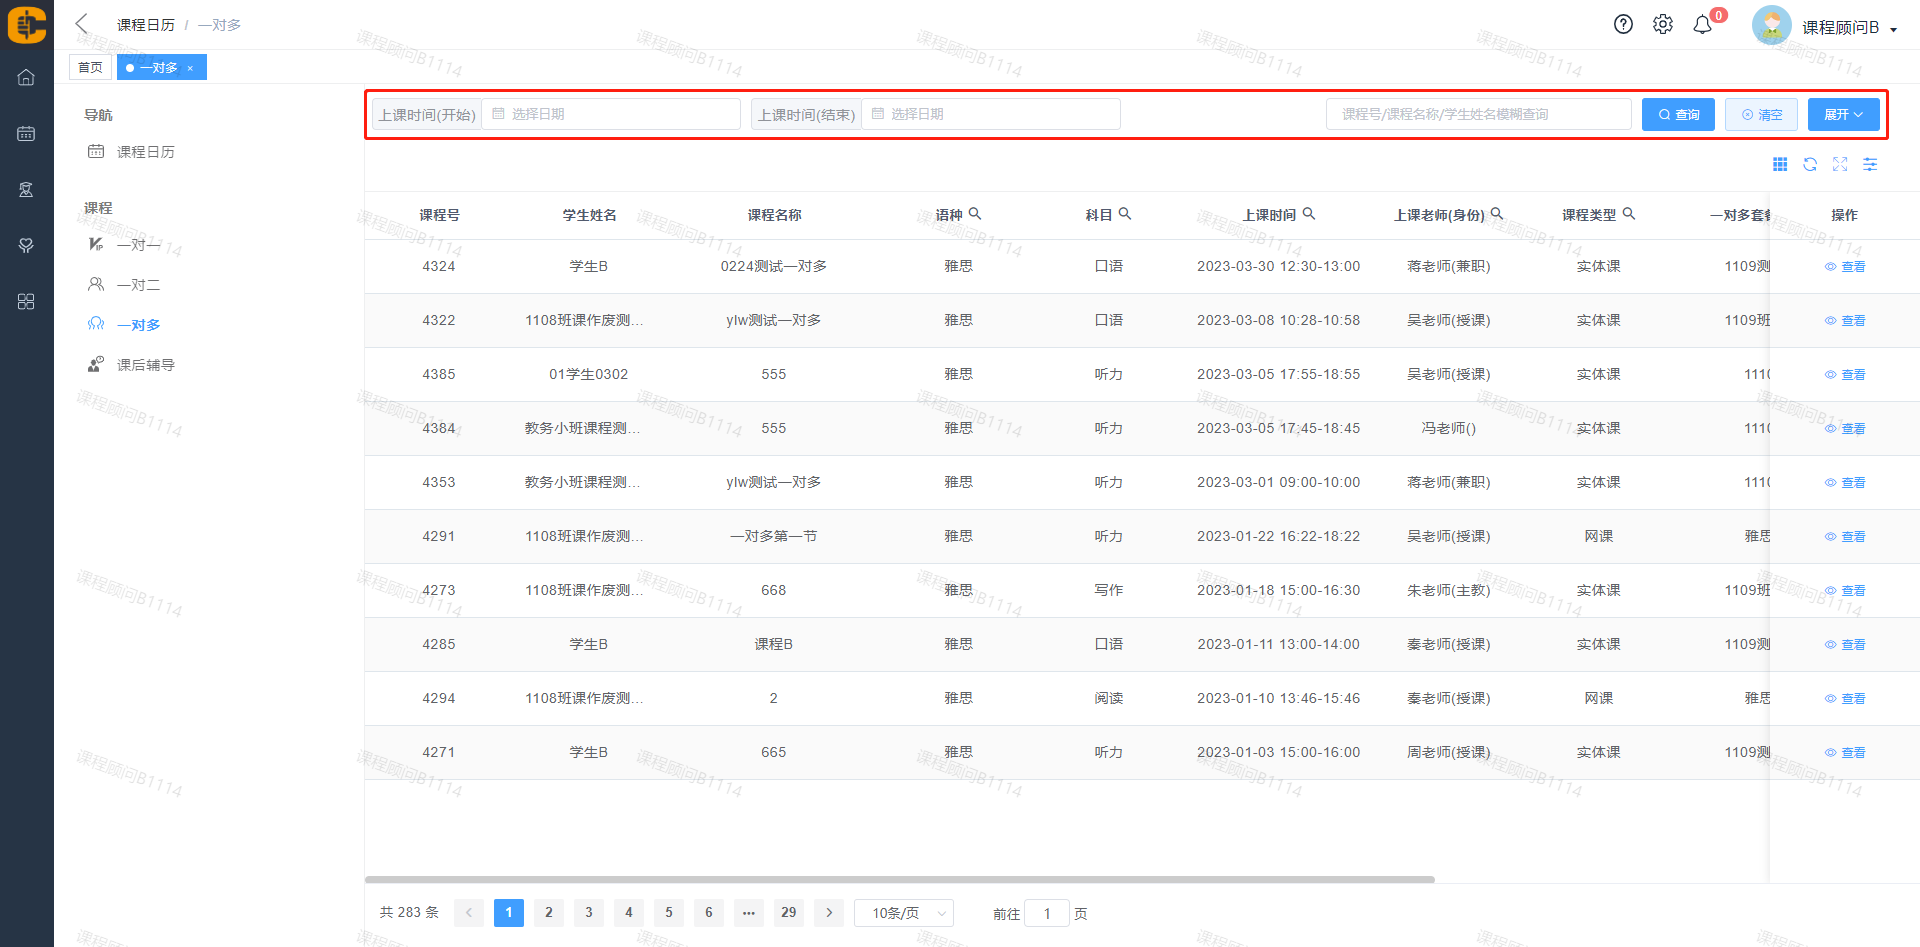
Task: Click search icon next to 语种 column
Action: (x=975, y=214)
